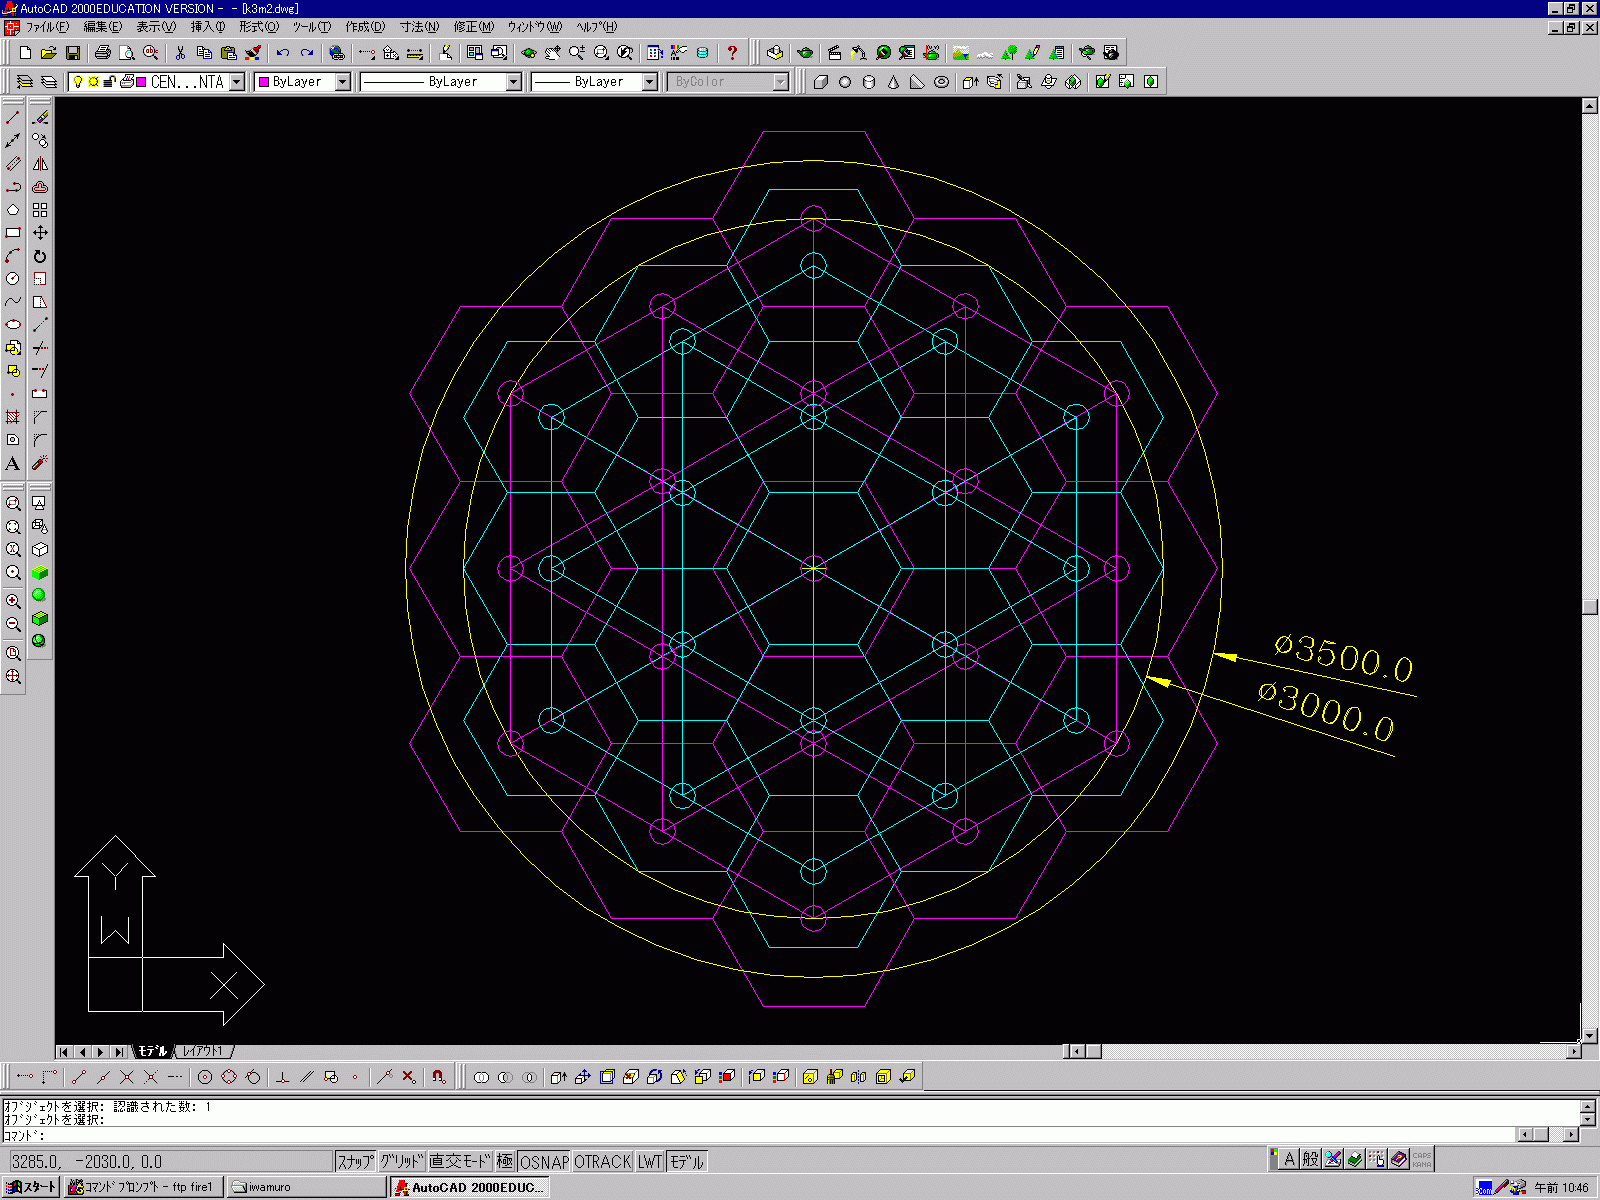Image resolution: width=1600 pixels, height=1200 pixels.
Task: Switch to the モデル tab
Action: click(x=152, y=1051)
